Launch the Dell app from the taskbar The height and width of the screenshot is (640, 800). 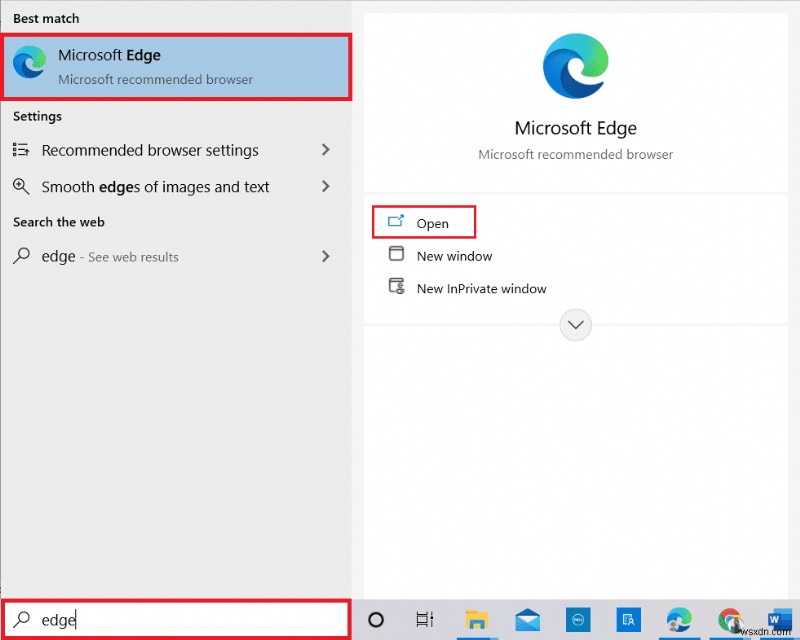pos(578,620)
